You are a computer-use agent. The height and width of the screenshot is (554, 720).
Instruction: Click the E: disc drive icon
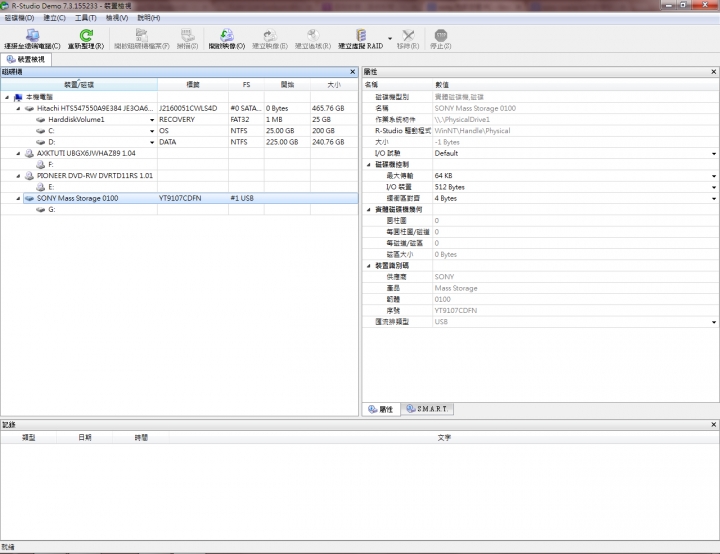40,187
